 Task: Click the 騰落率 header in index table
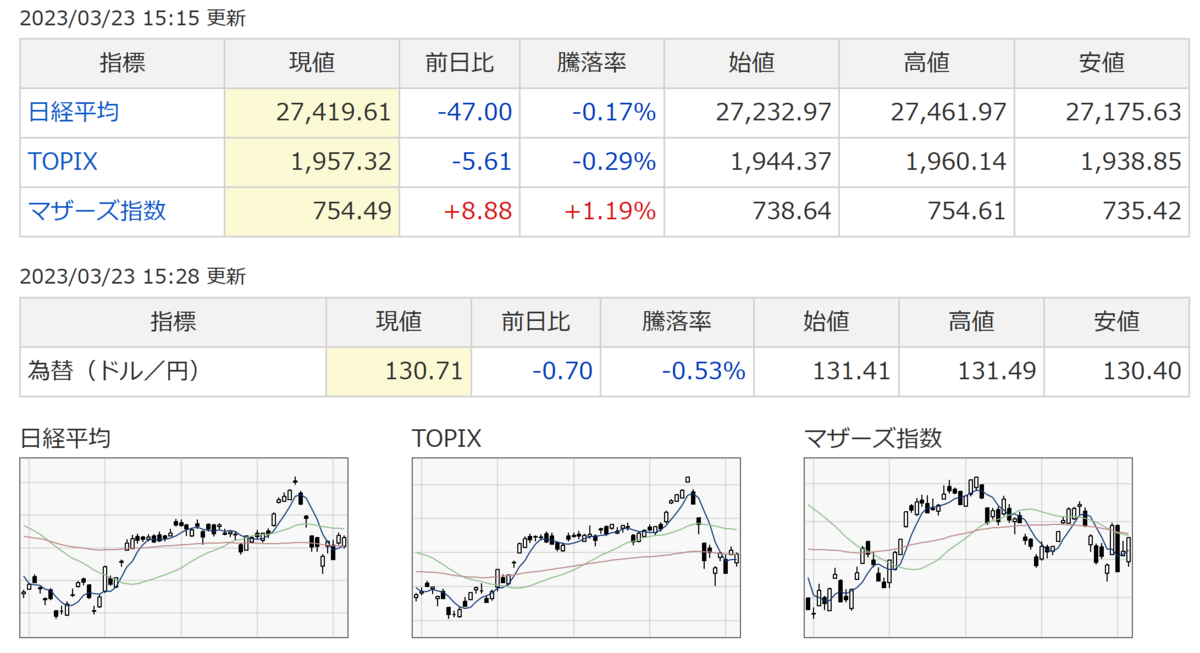tap(591, 62)
